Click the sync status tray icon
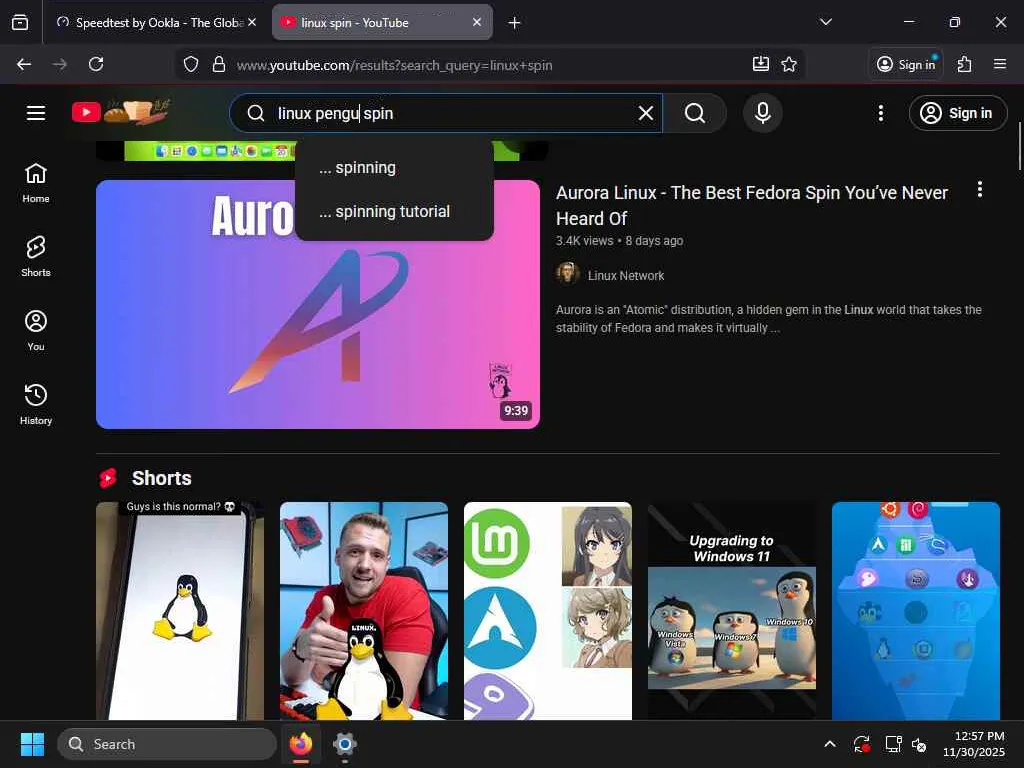The width and height of the screenshot is (1024, 768). coord(861,744)
